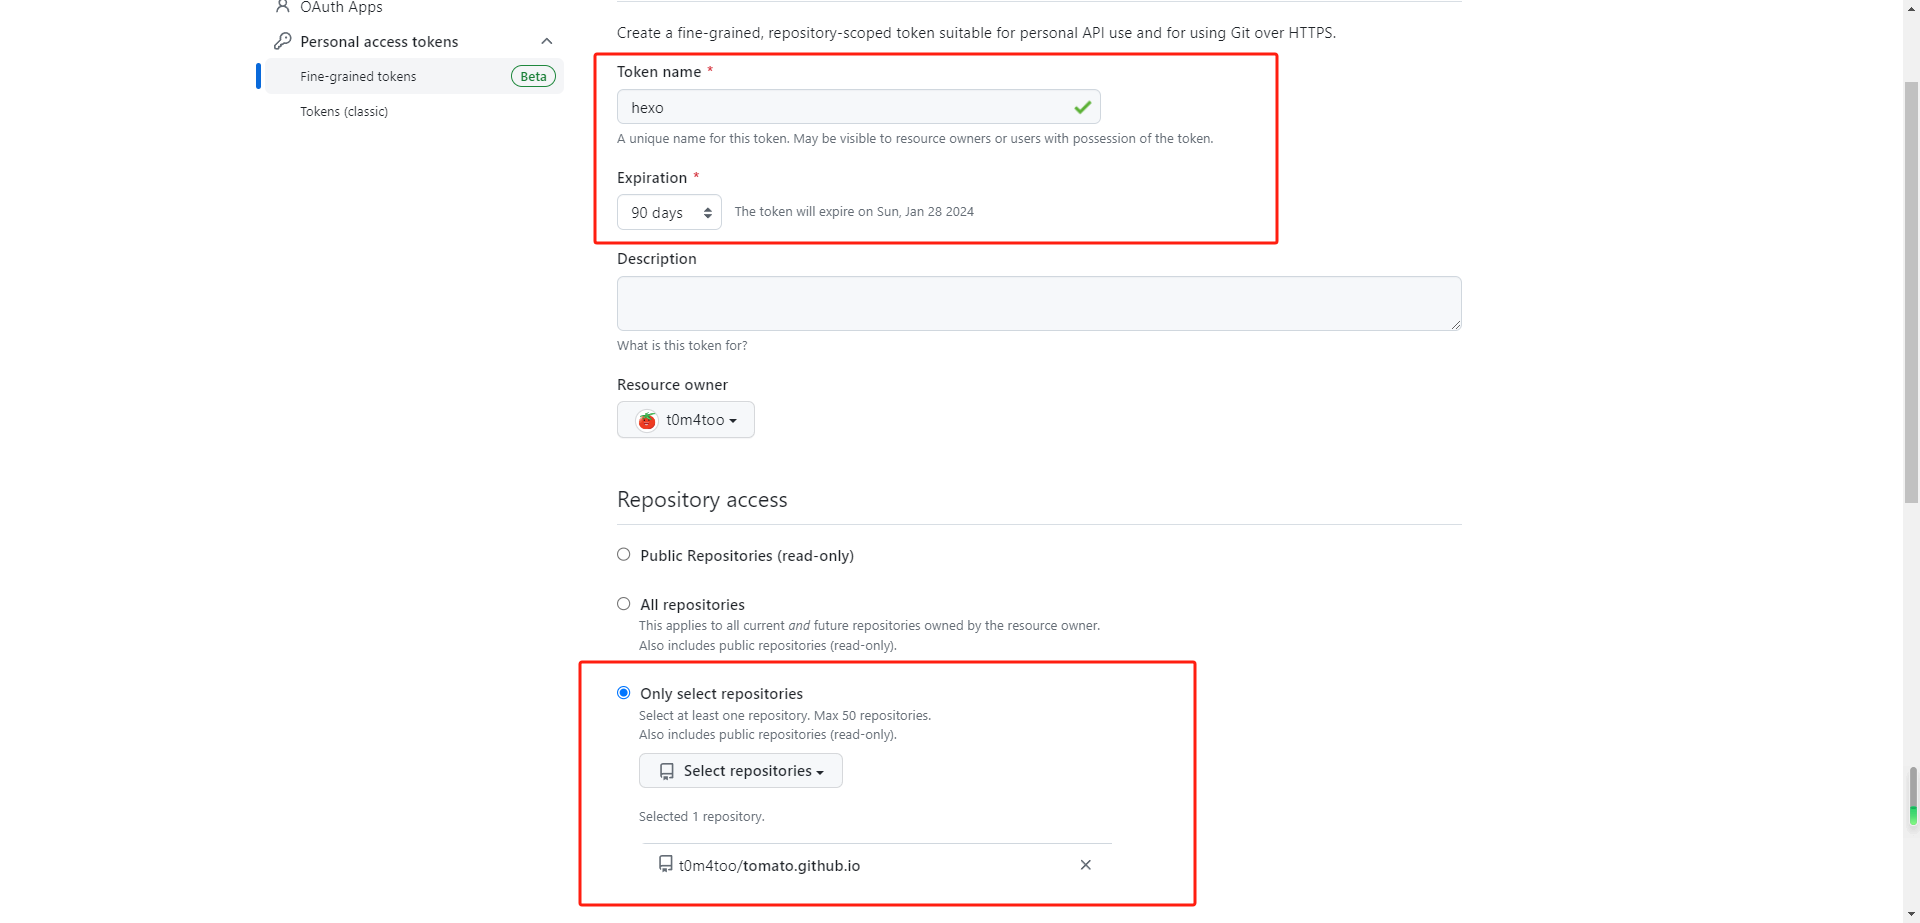The height and width of the screenshot is (923, 1920).
Task: Remove the t0m4too/tomato.github.io repository
Action: [1085, 865]
